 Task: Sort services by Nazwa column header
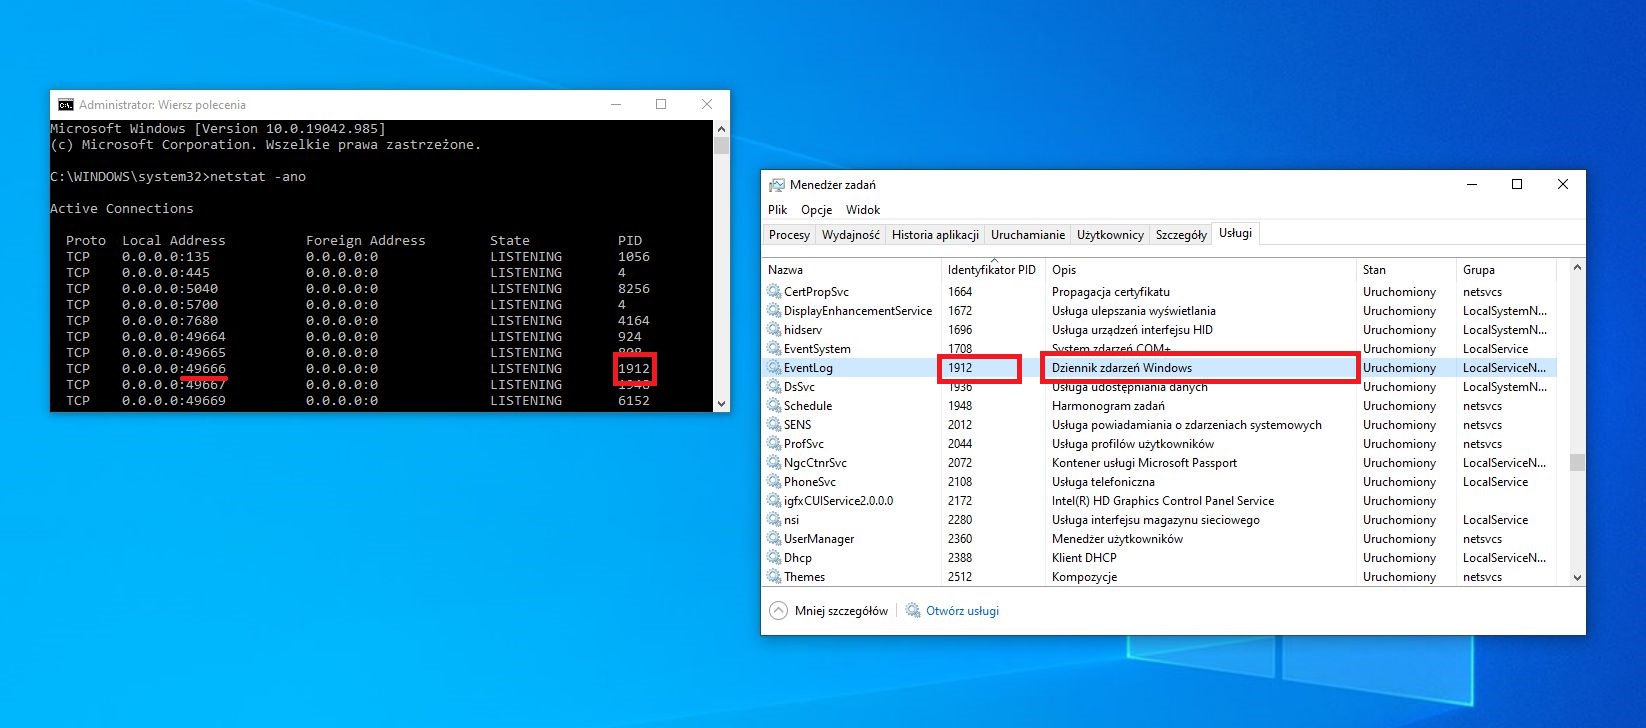pos(853,270)
